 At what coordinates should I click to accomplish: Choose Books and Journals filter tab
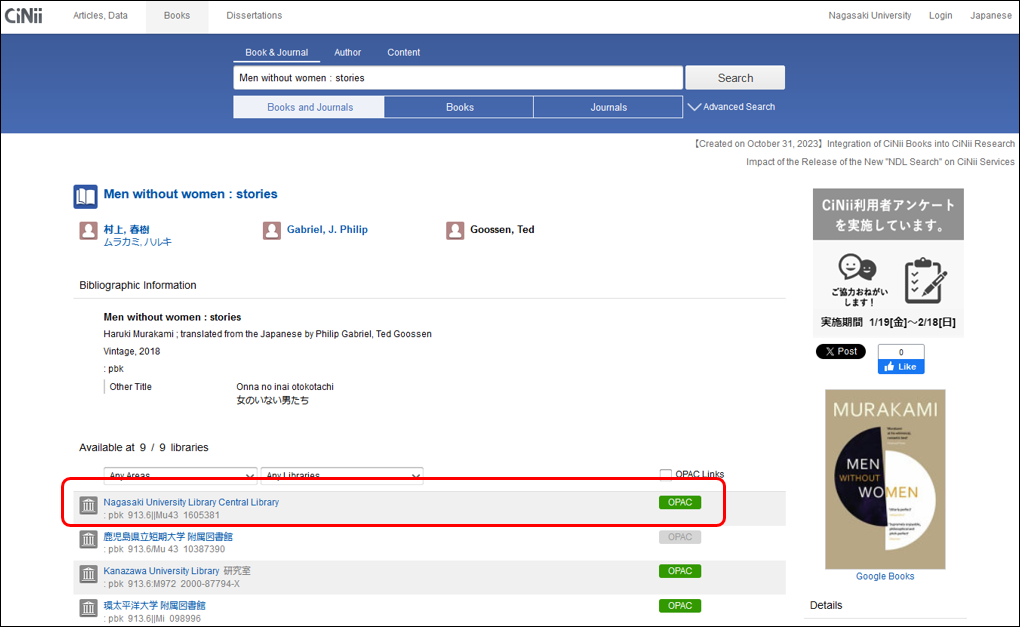309,107
